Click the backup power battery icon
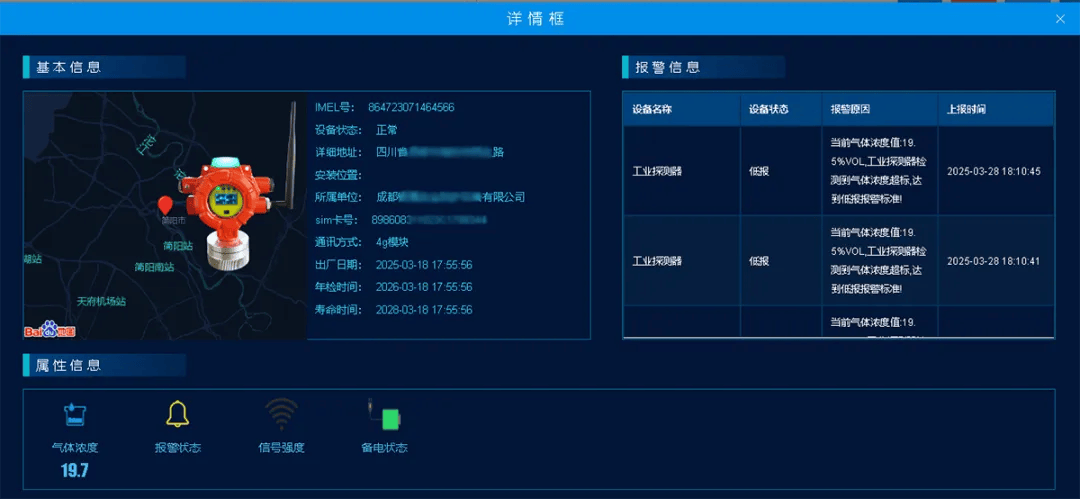 385,414
